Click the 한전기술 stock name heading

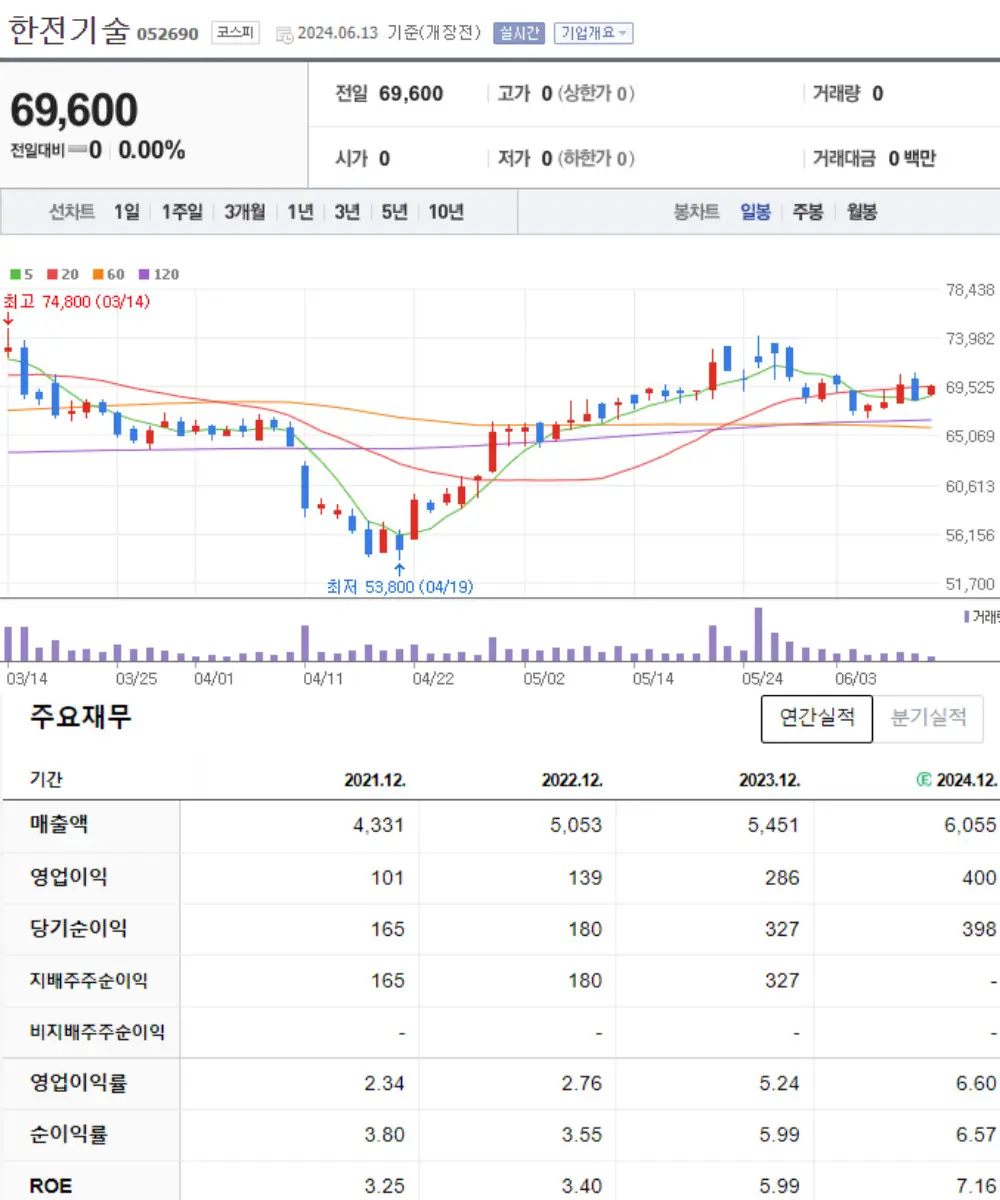point(69,31)
